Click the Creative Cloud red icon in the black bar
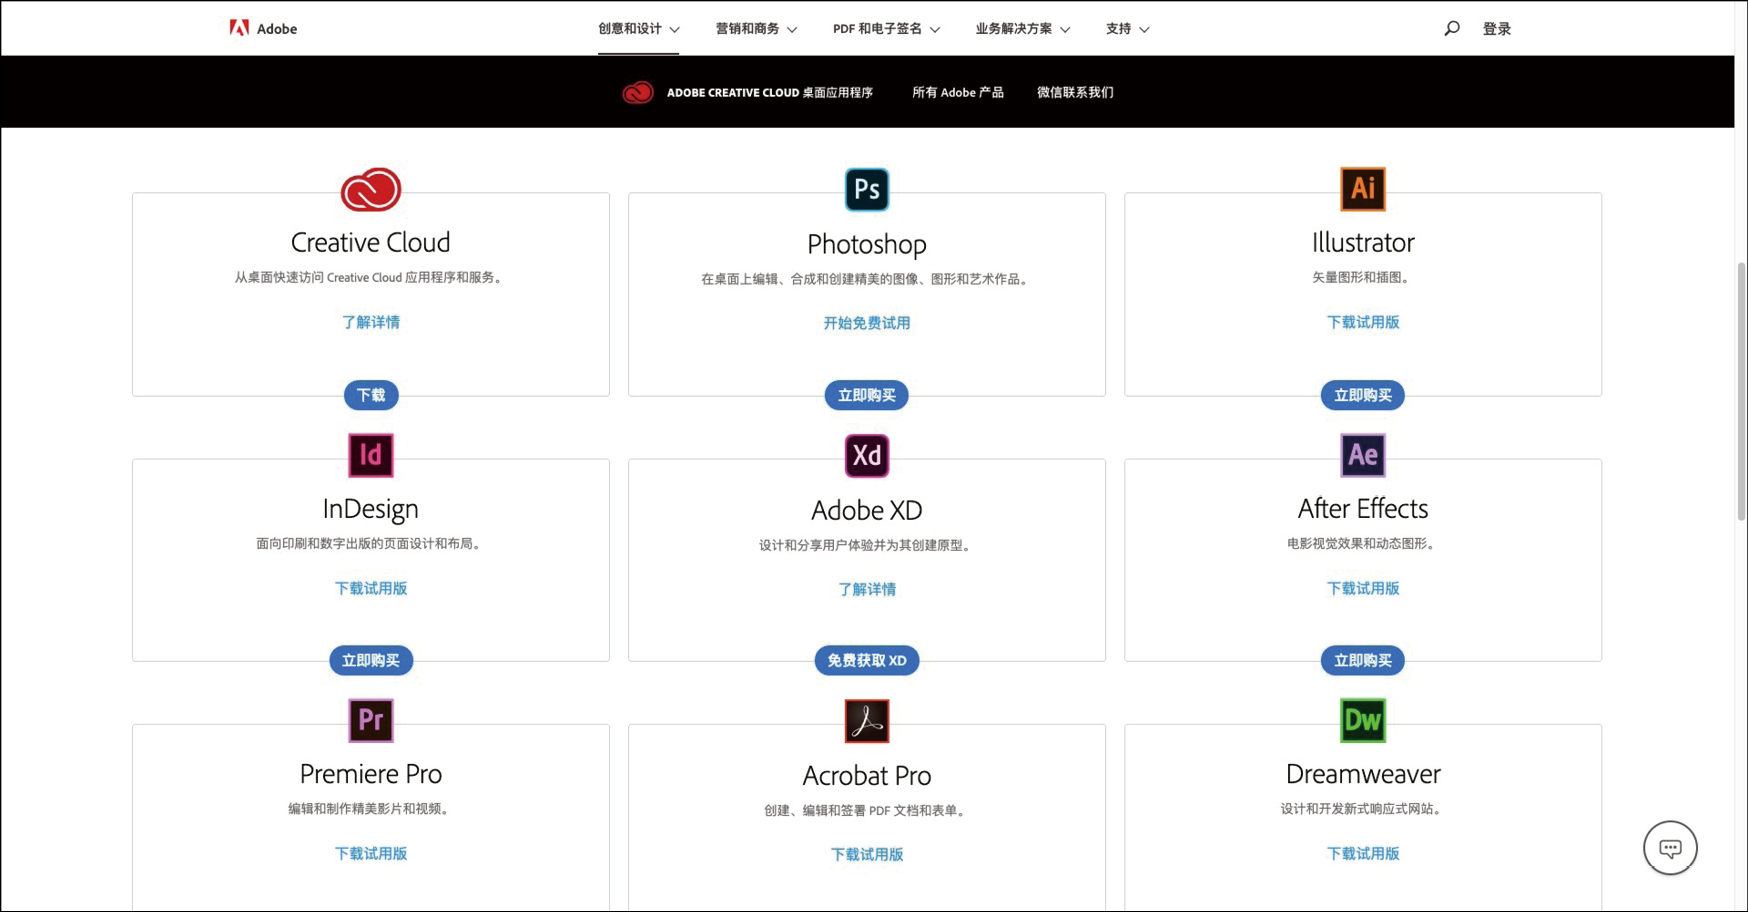This screenshot has height=912, width=1748. [x=638, y=92]
